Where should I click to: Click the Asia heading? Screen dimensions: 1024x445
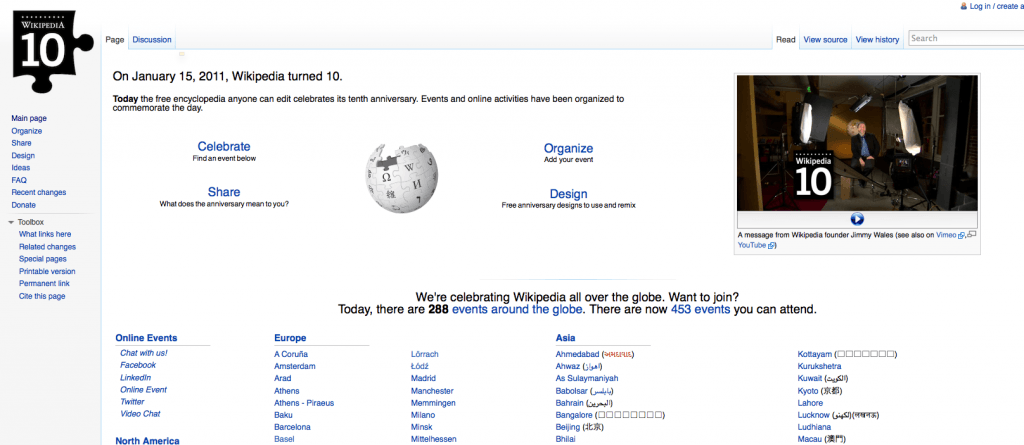(566, 338)
